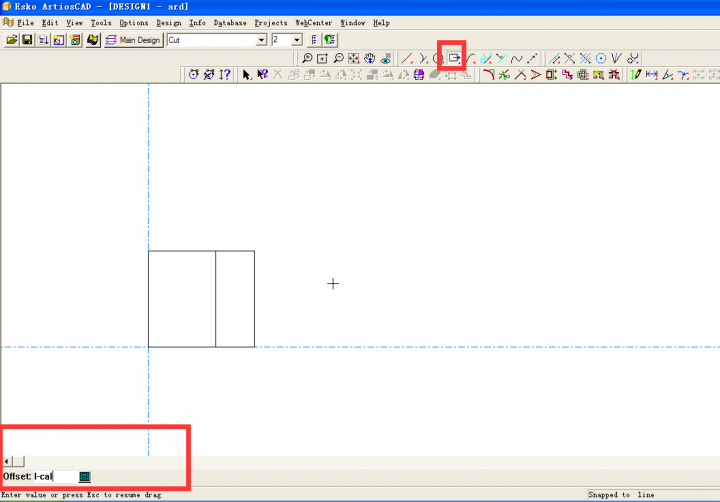Choose the Select arrow pointer tool
Screen dimensions: 720x502
click(247, 75)
